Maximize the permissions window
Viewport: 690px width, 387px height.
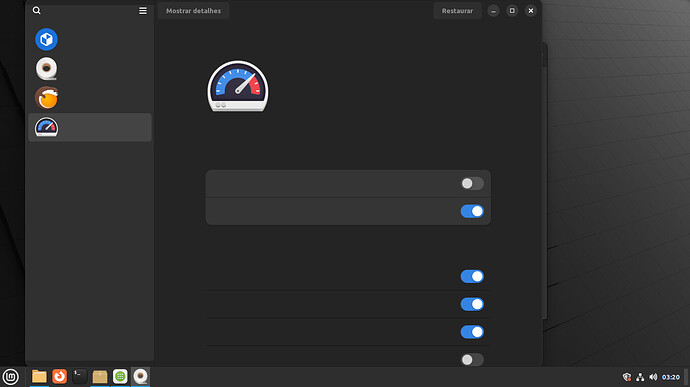coord(512,11)
